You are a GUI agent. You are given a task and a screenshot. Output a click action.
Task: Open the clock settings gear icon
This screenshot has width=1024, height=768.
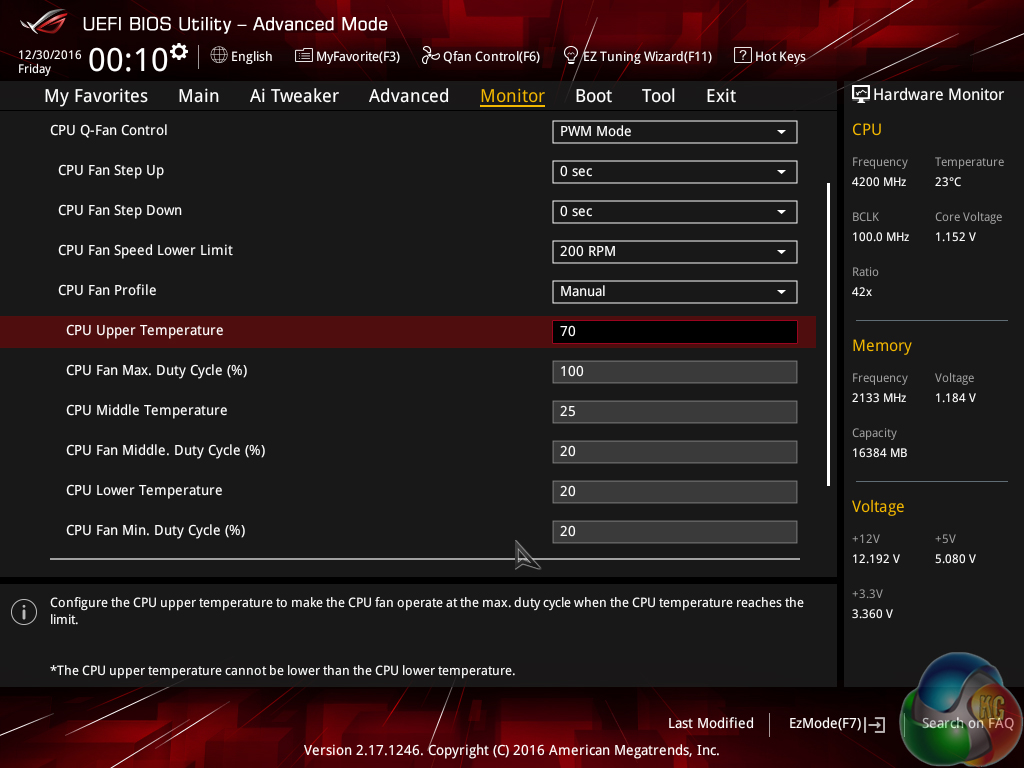coord(179,52)
